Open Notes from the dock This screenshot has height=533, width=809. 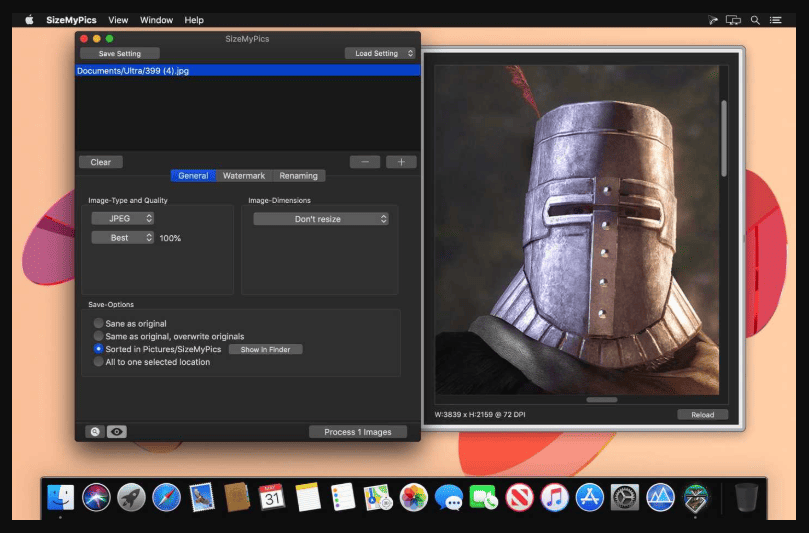(308, 497)
